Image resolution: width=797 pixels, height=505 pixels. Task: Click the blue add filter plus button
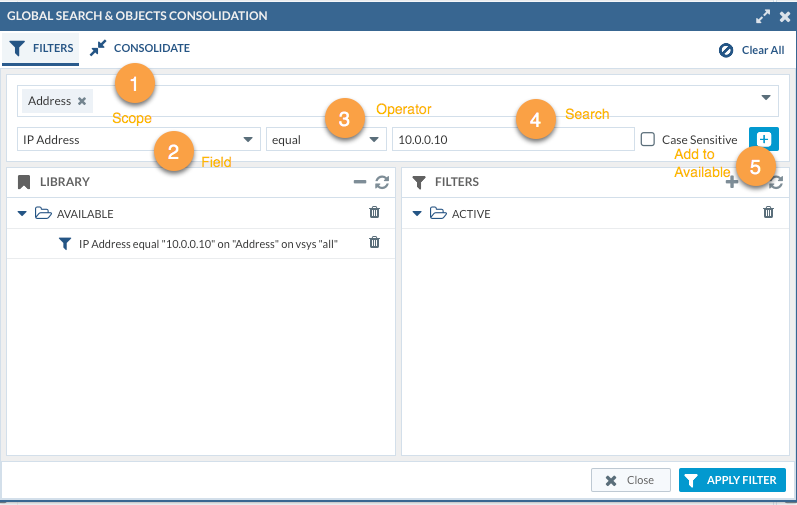(x=763, y=140)
